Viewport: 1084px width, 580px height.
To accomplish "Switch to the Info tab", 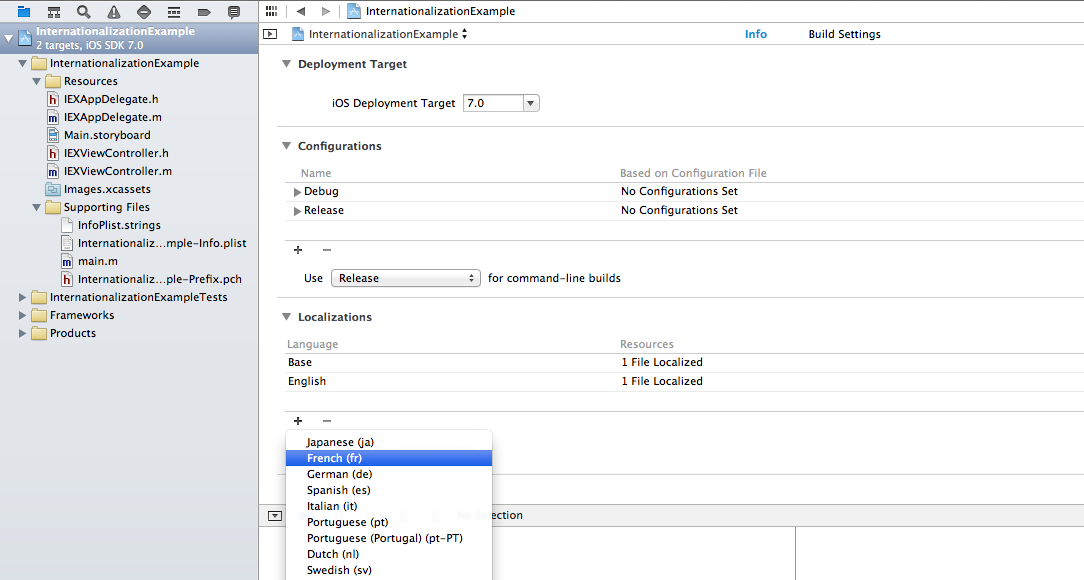I will click(x=756, y=34).
